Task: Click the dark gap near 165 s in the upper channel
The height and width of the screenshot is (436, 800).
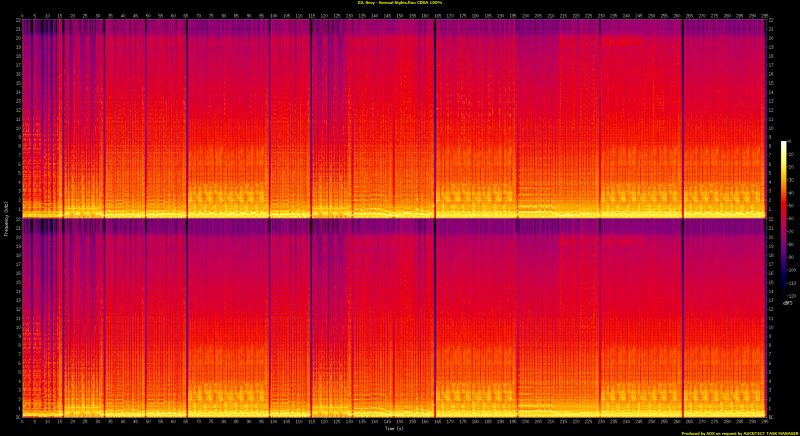Action: click(x=435, y=110)
